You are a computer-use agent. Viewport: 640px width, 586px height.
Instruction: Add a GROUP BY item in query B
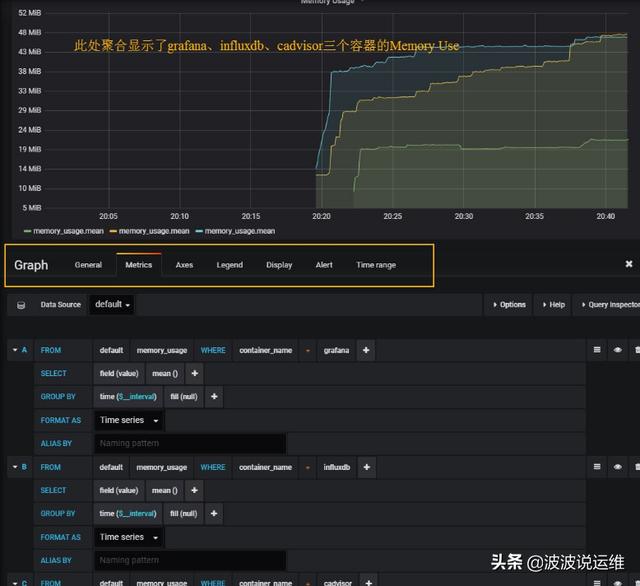214,513
